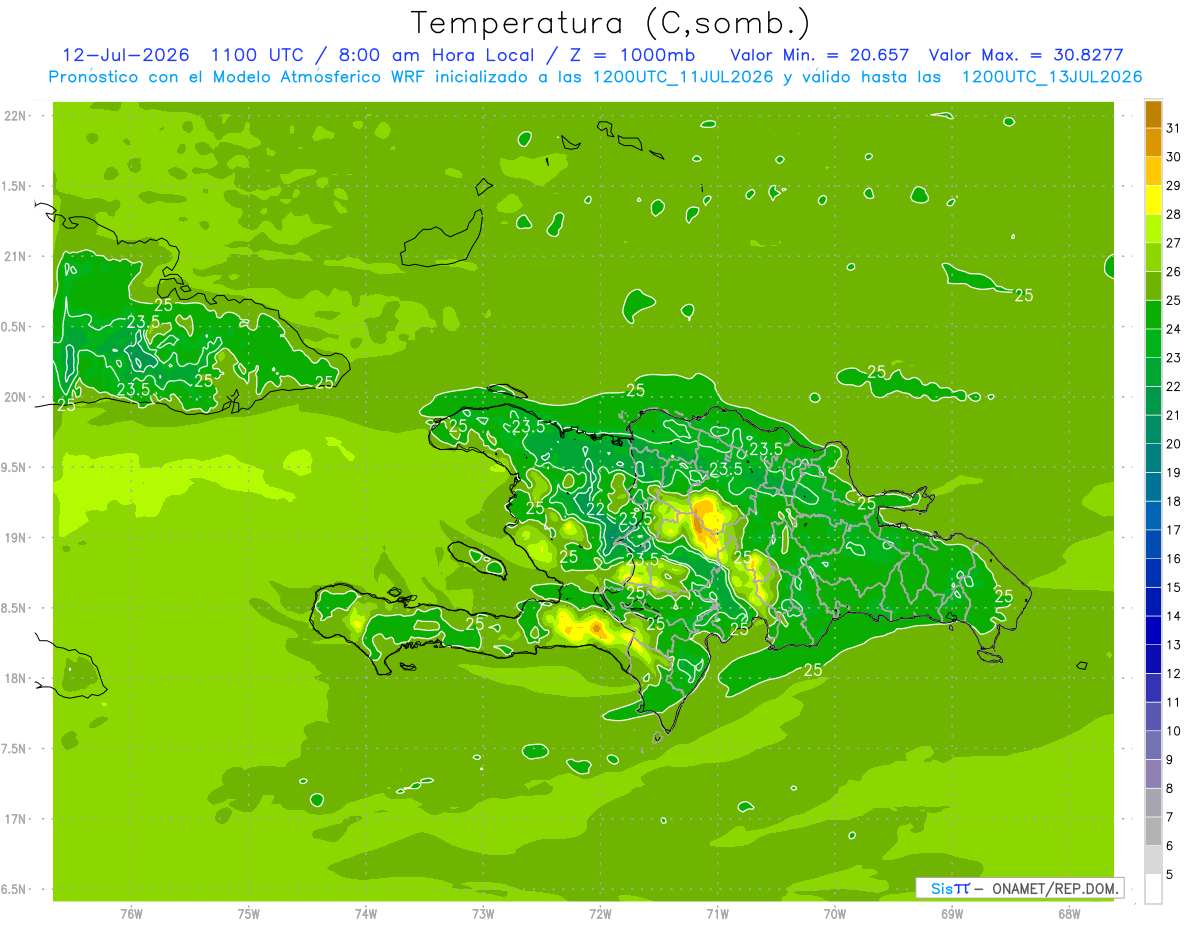Click the 69W longitude axis label

click(x=952, y=913)
